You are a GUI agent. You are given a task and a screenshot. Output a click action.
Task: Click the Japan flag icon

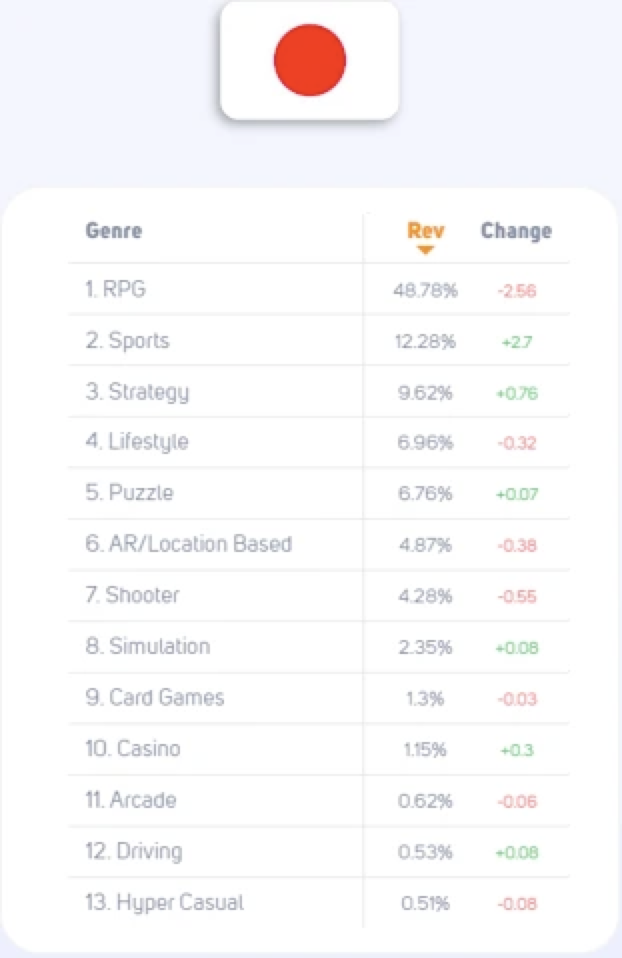click(x=310, y=60)
